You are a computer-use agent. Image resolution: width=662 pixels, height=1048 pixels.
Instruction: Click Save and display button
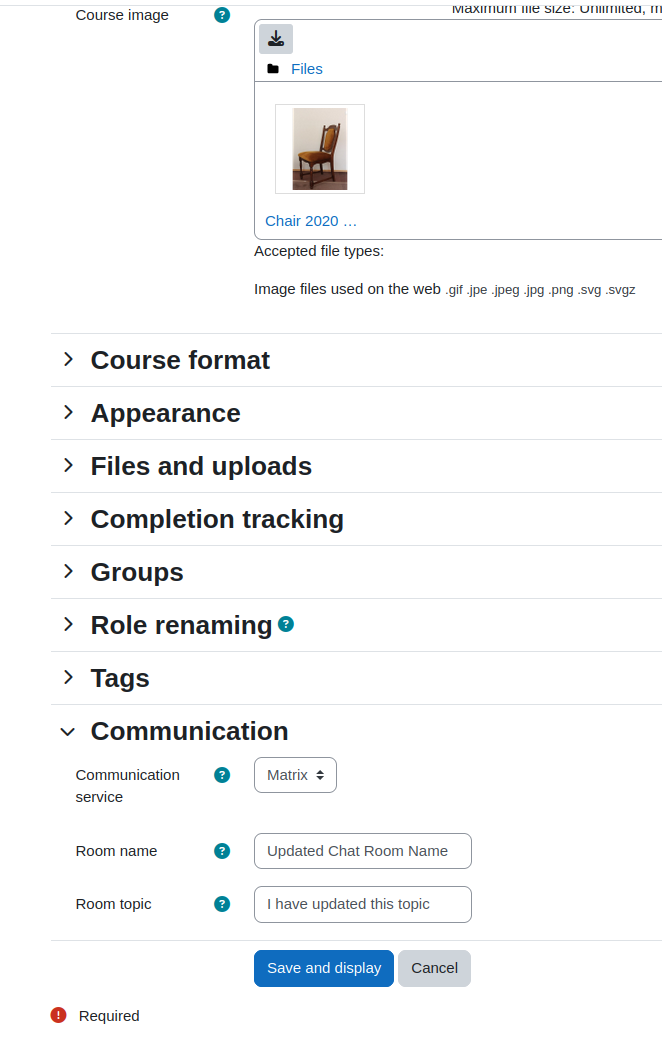[324, 968]
